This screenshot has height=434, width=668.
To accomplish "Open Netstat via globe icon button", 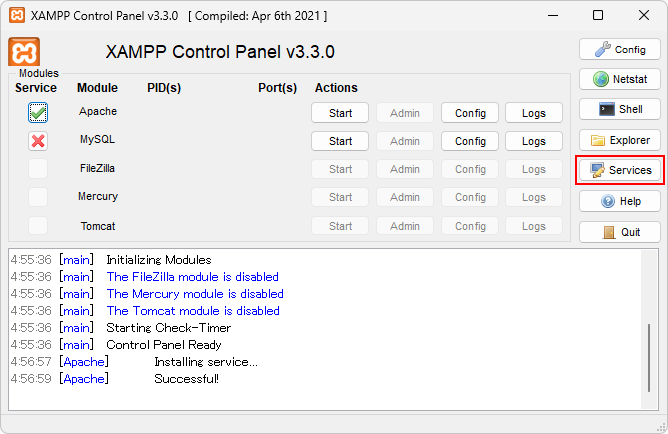I will click(619, 79).
